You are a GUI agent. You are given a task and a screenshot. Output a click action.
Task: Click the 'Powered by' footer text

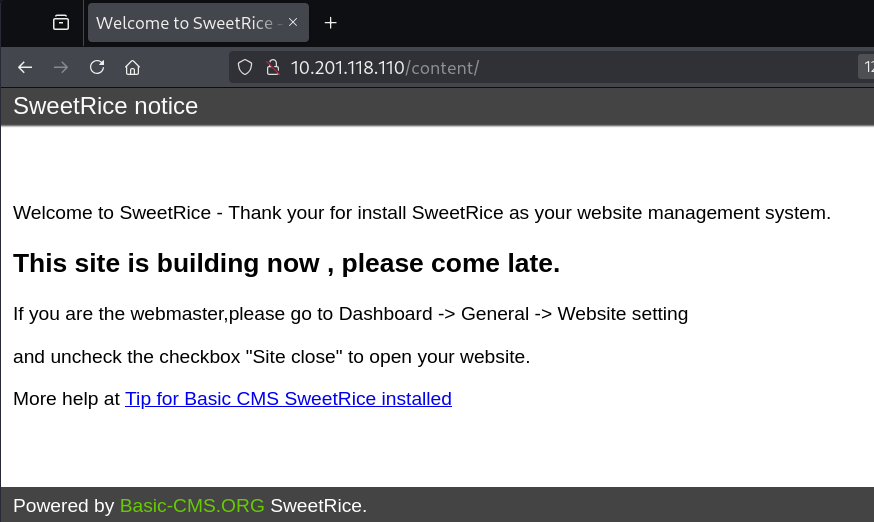click(64, 505)
